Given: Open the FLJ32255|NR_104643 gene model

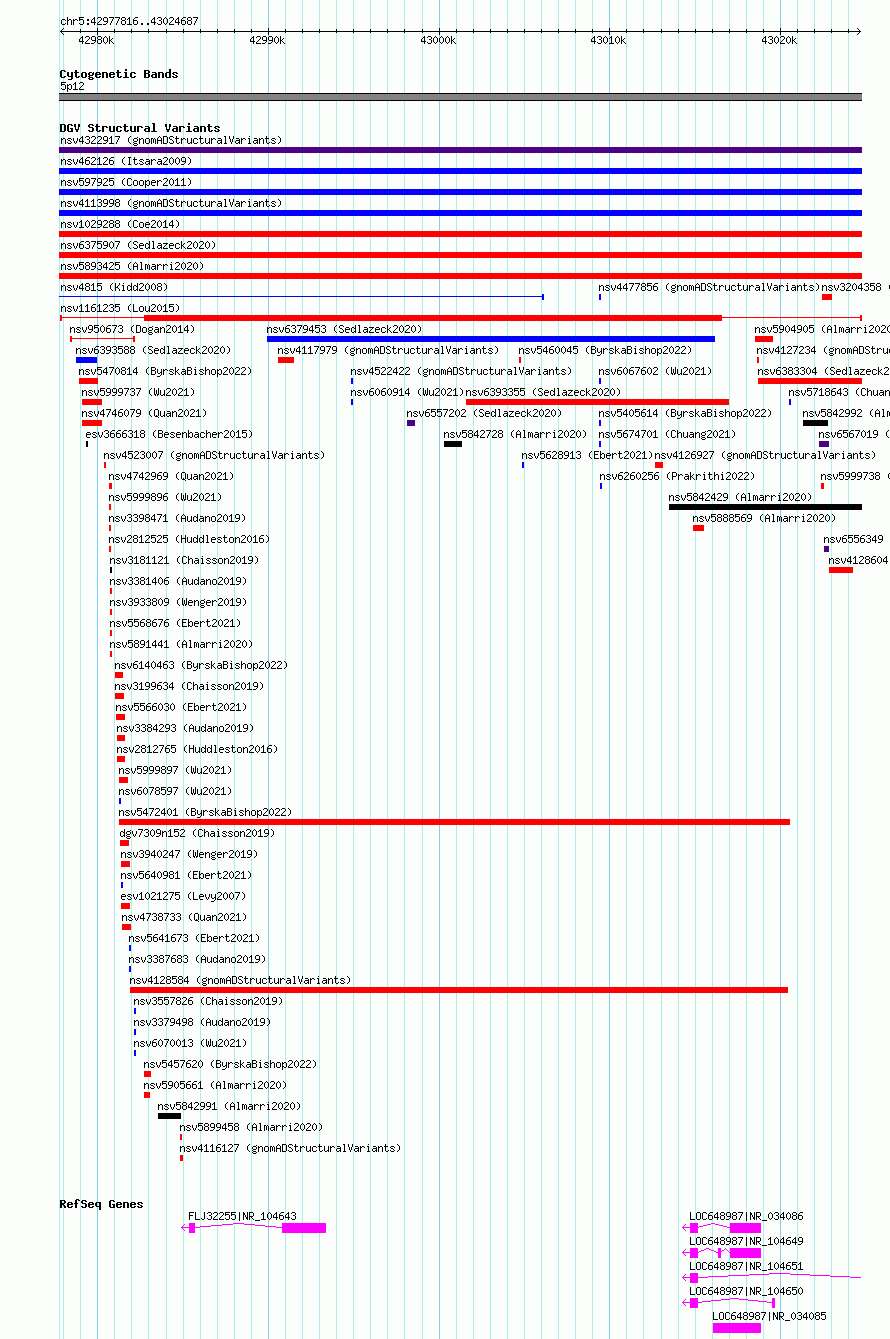Looking at the screenshot, I should [x=254, y=1228].
